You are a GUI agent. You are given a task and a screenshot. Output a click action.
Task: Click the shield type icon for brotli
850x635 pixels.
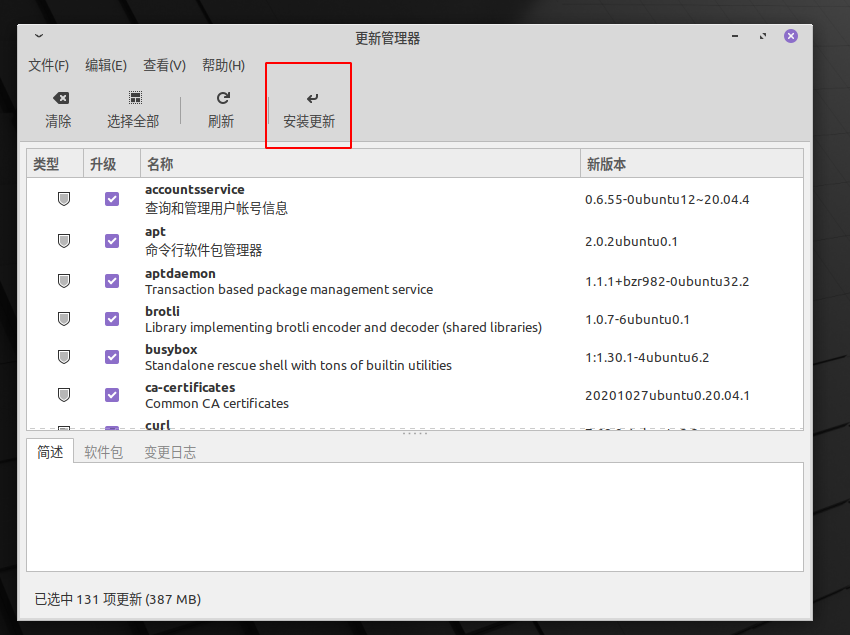(64, 319)
